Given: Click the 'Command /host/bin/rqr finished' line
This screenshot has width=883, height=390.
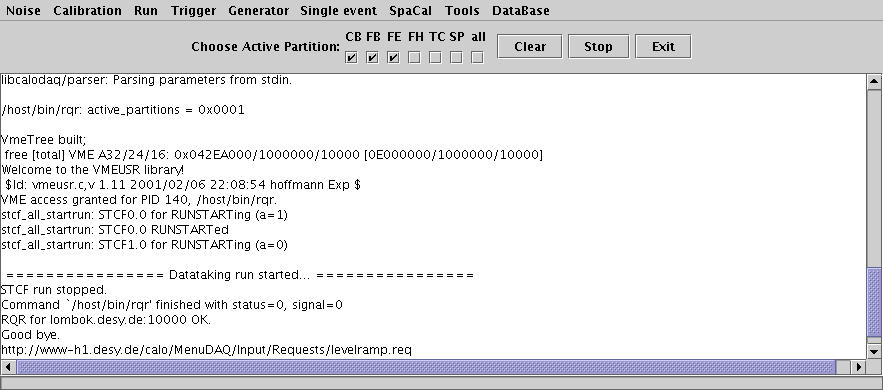Looking at the screenshot, I should (x=172, y=305).
